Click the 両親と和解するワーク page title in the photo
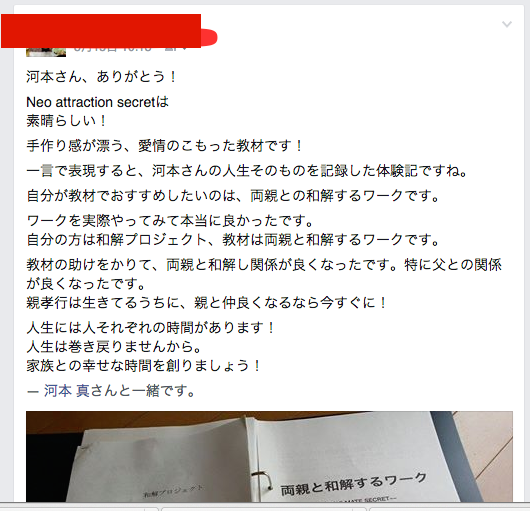530x511 pixels. coord(353,484)
